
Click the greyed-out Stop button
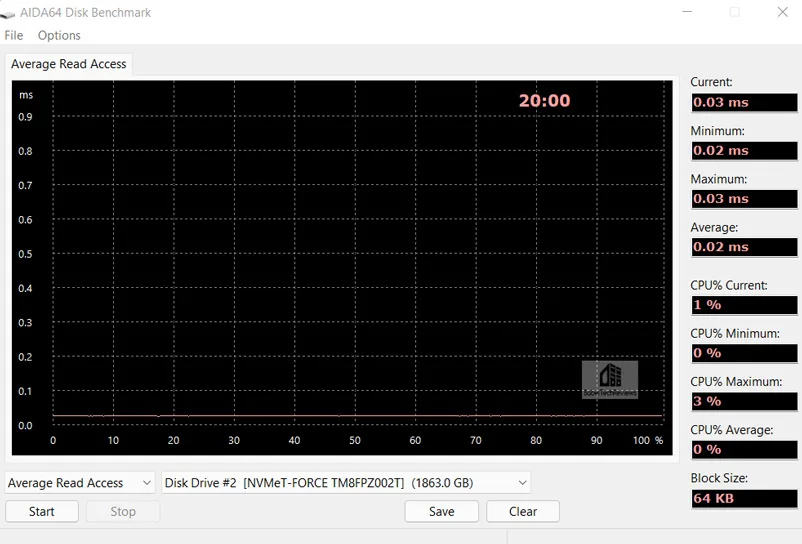123,511
